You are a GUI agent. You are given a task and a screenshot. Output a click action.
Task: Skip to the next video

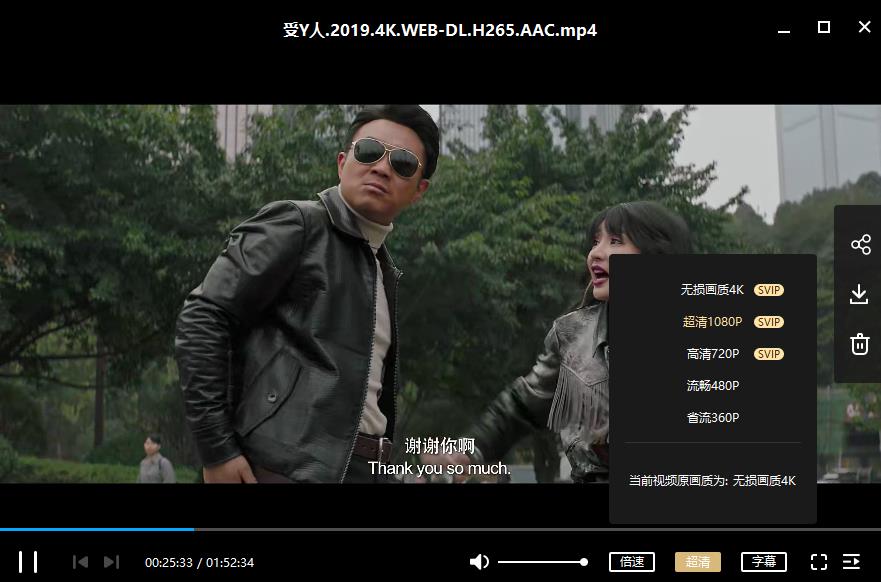tap(112, 562)
